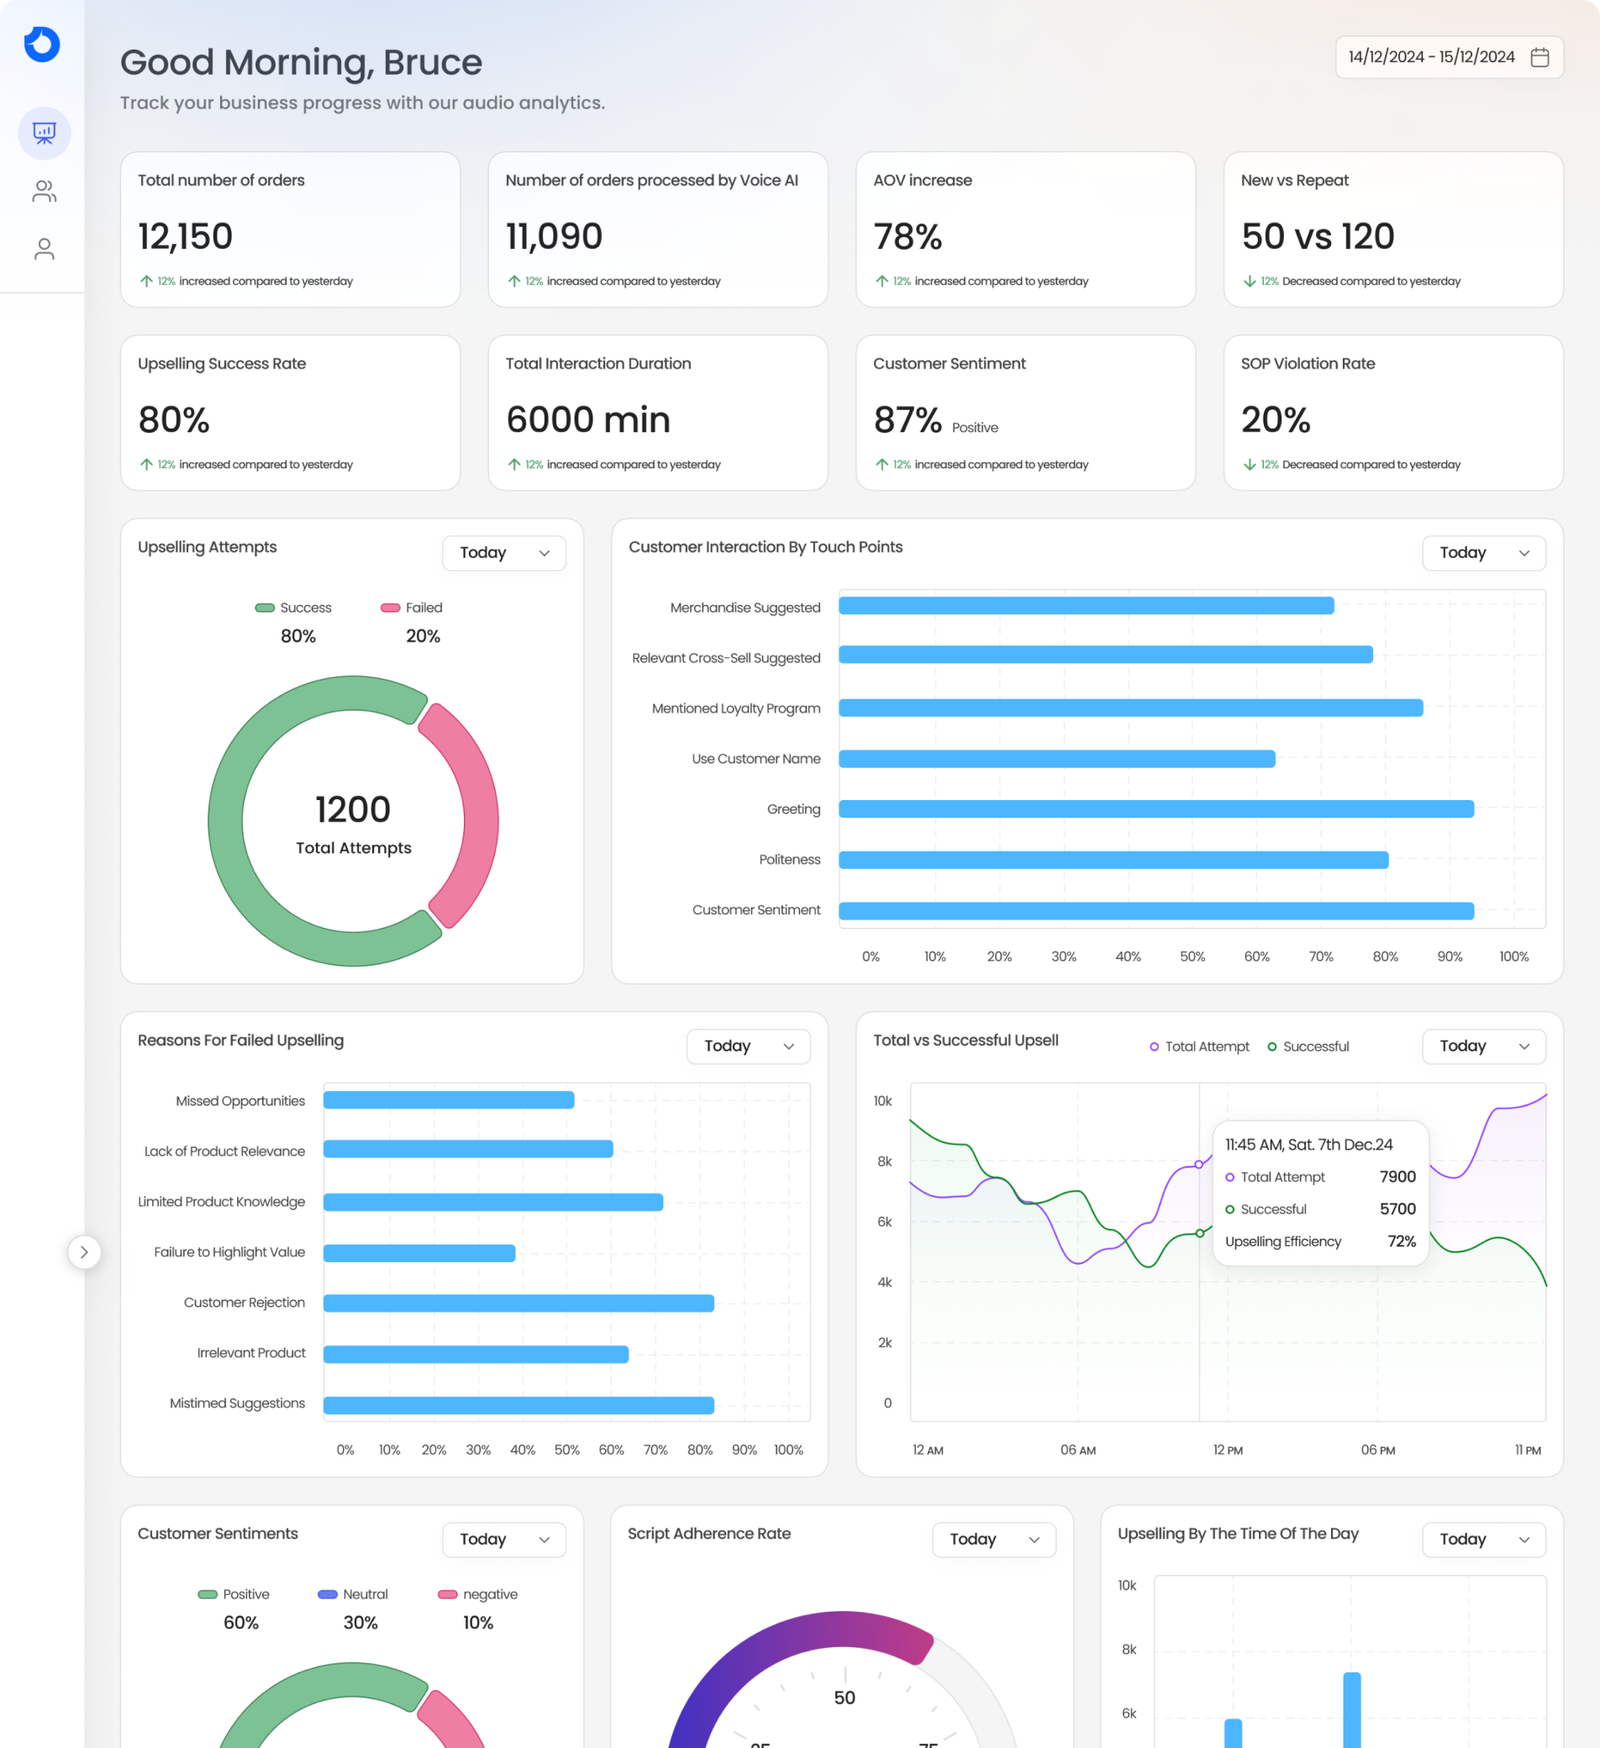
Task: Open the Customer Interaction By Touch Points Today dropdown
Action: tap(1484, 553)
